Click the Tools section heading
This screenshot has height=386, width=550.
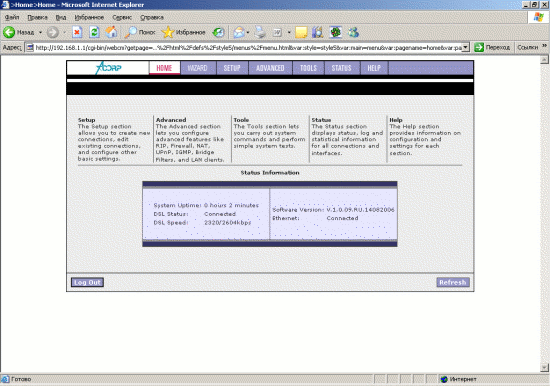tap(241, 120)
